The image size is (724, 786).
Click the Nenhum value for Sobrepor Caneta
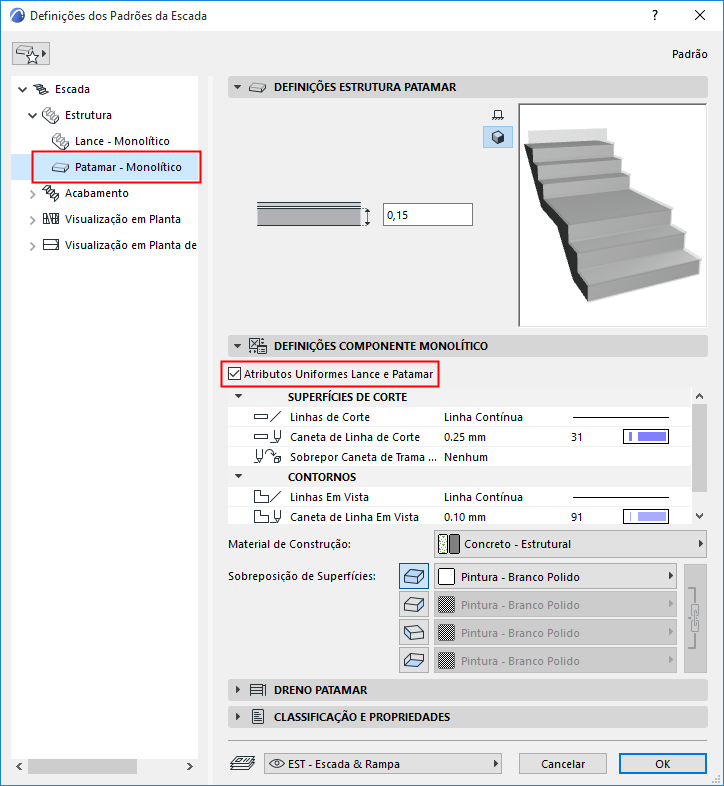[466, 457]
